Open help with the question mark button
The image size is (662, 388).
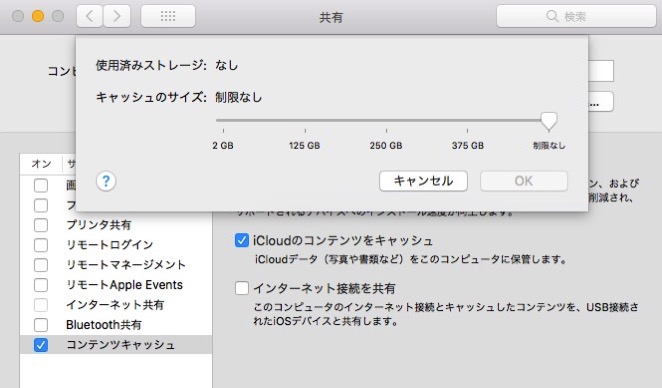106,181
